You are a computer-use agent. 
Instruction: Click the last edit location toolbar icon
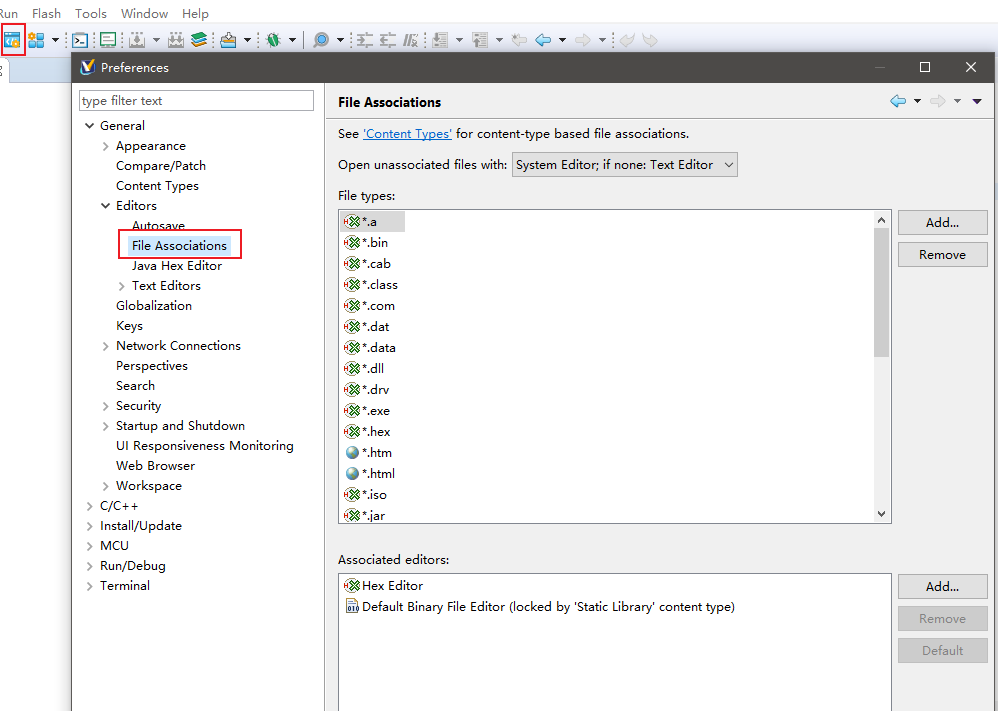click(519, 40)
